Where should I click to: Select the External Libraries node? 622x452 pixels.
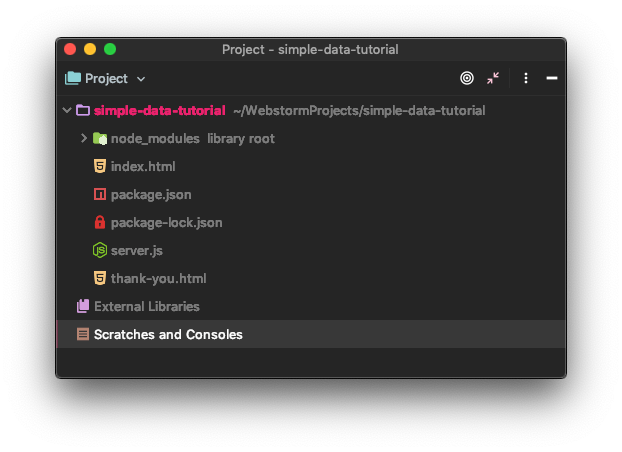(147, 306)
